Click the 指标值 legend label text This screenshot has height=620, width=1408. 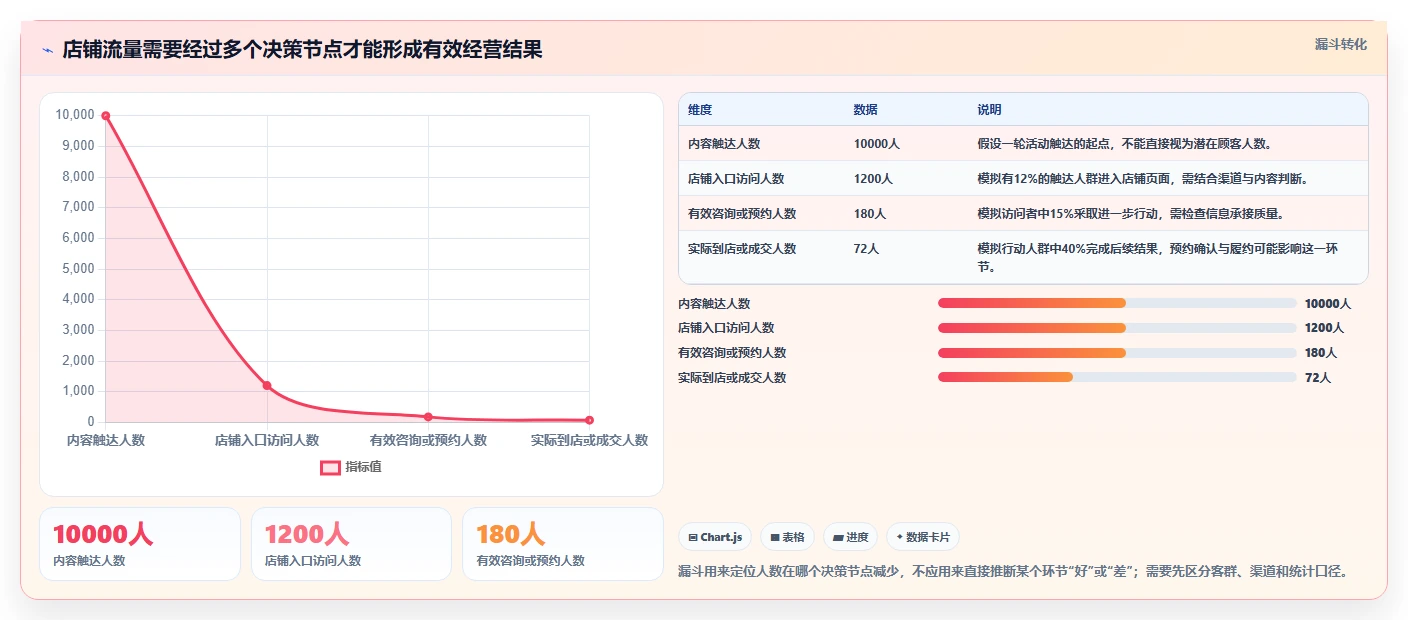pos(363,467)
